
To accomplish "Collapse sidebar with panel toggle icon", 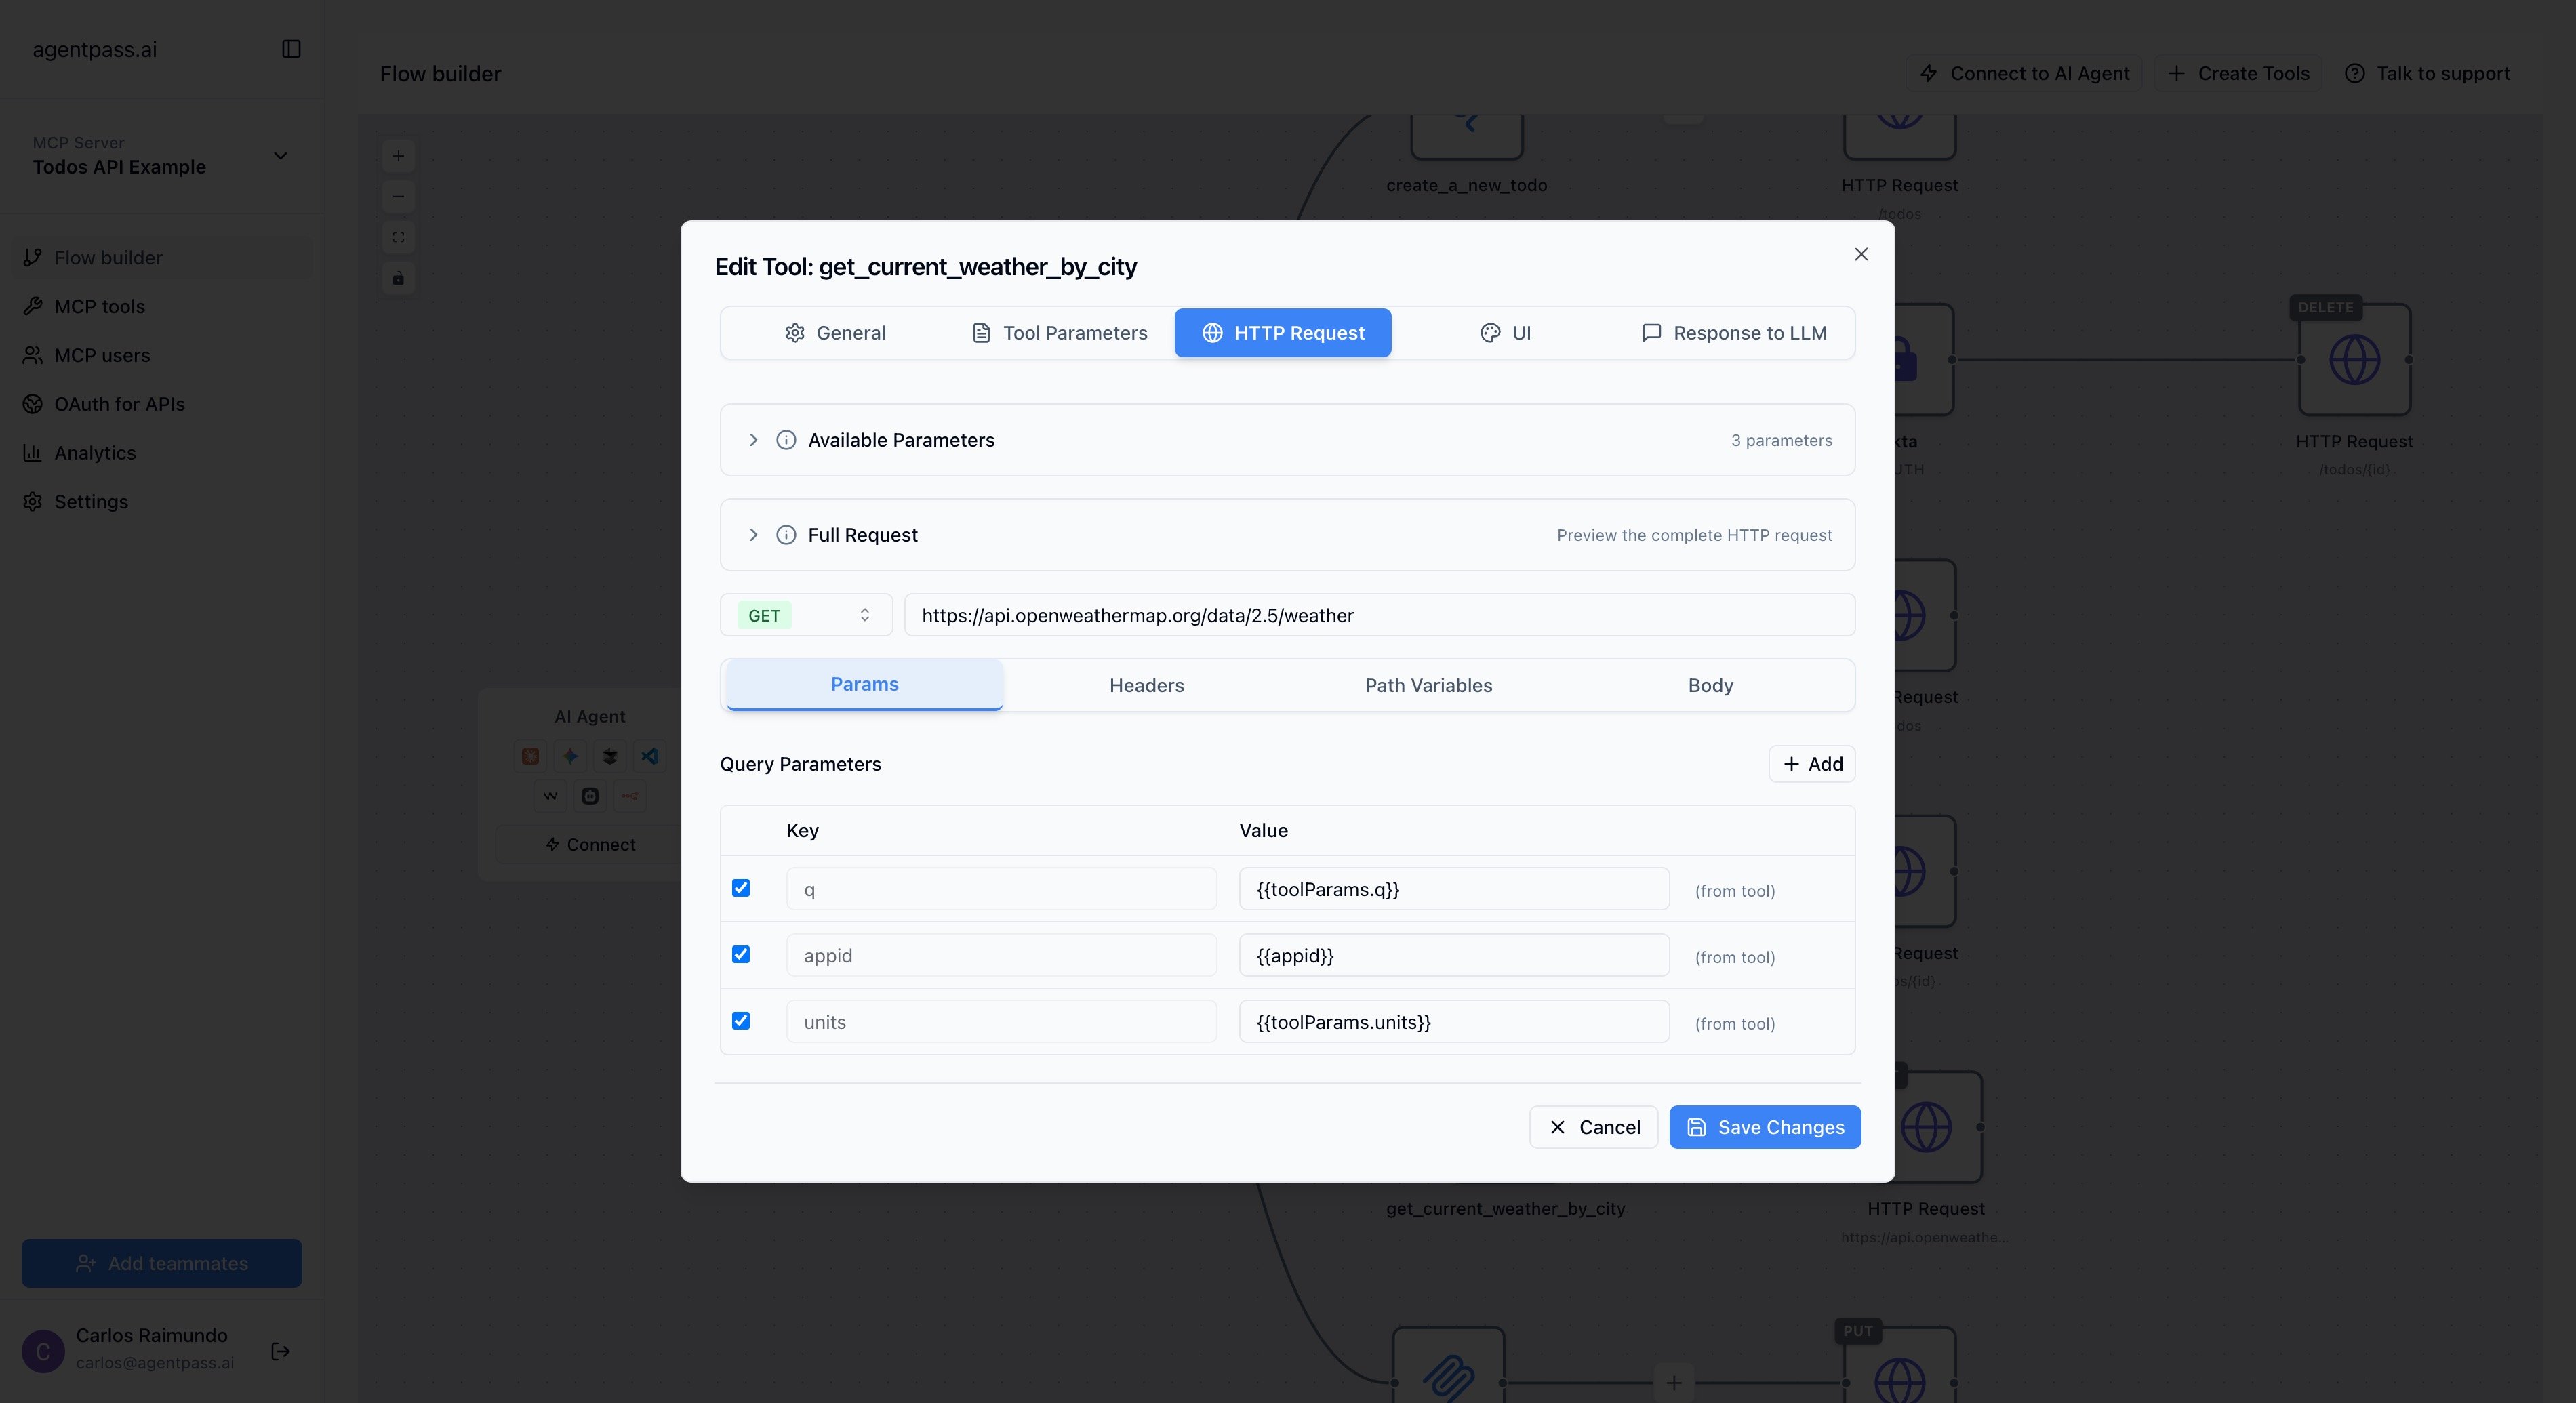I will click(291, 49).
